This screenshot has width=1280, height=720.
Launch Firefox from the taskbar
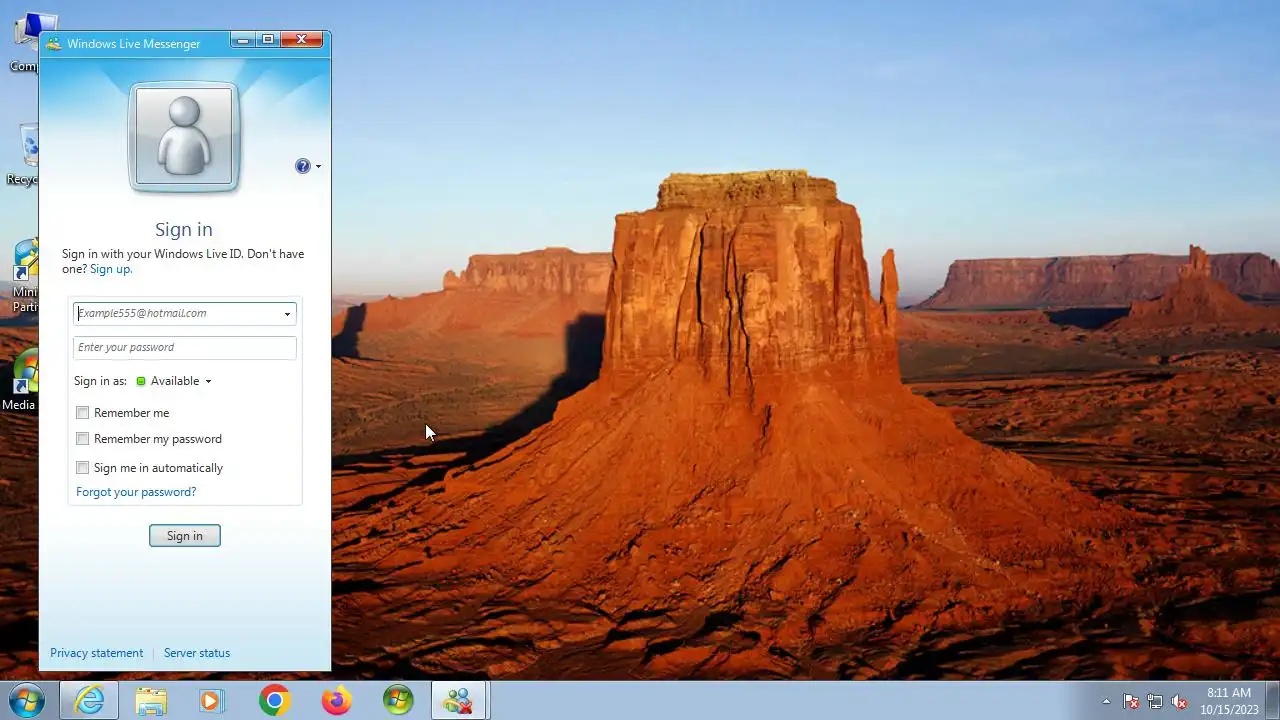[x=336, y=700]
